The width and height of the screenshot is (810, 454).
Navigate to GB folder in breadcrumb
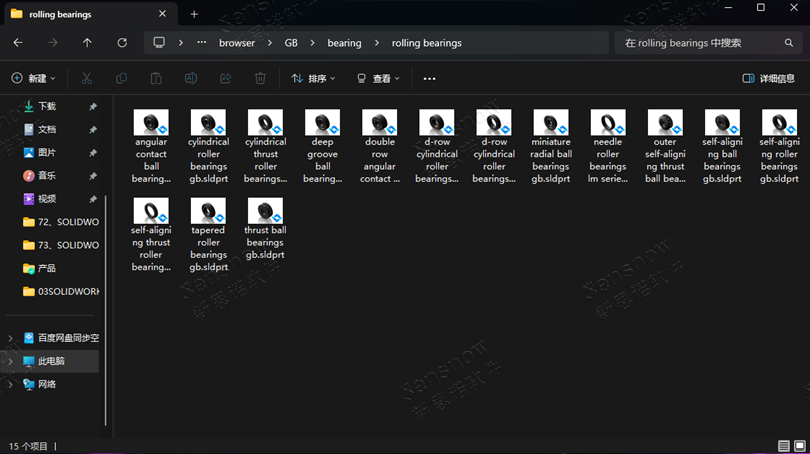coord(291,43)
